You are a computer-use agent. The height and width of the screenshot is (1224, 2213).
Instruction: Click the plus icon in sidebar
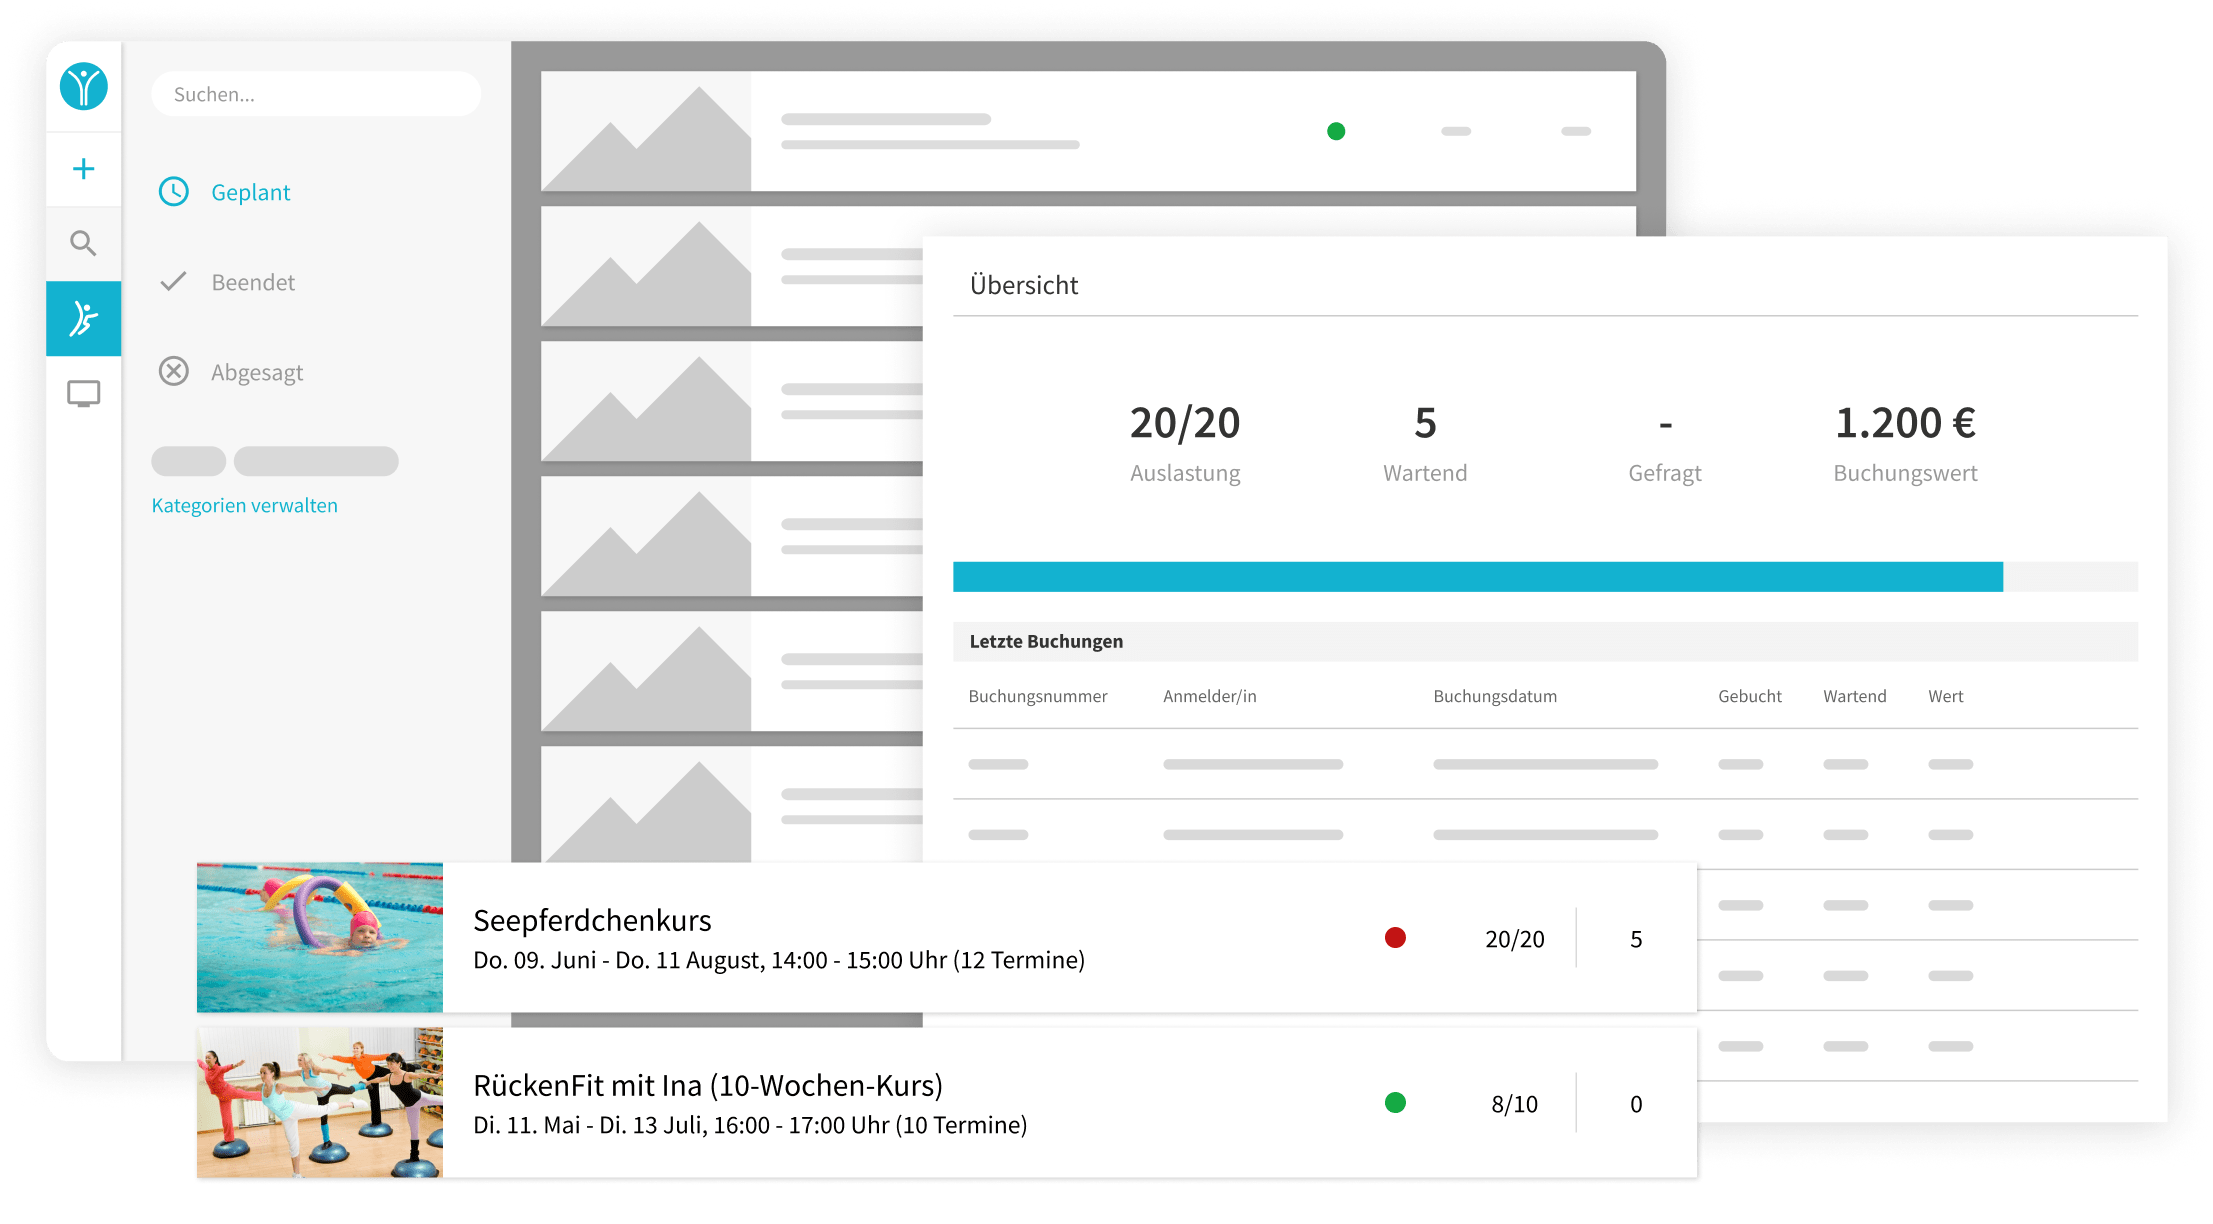pos(84,169)
